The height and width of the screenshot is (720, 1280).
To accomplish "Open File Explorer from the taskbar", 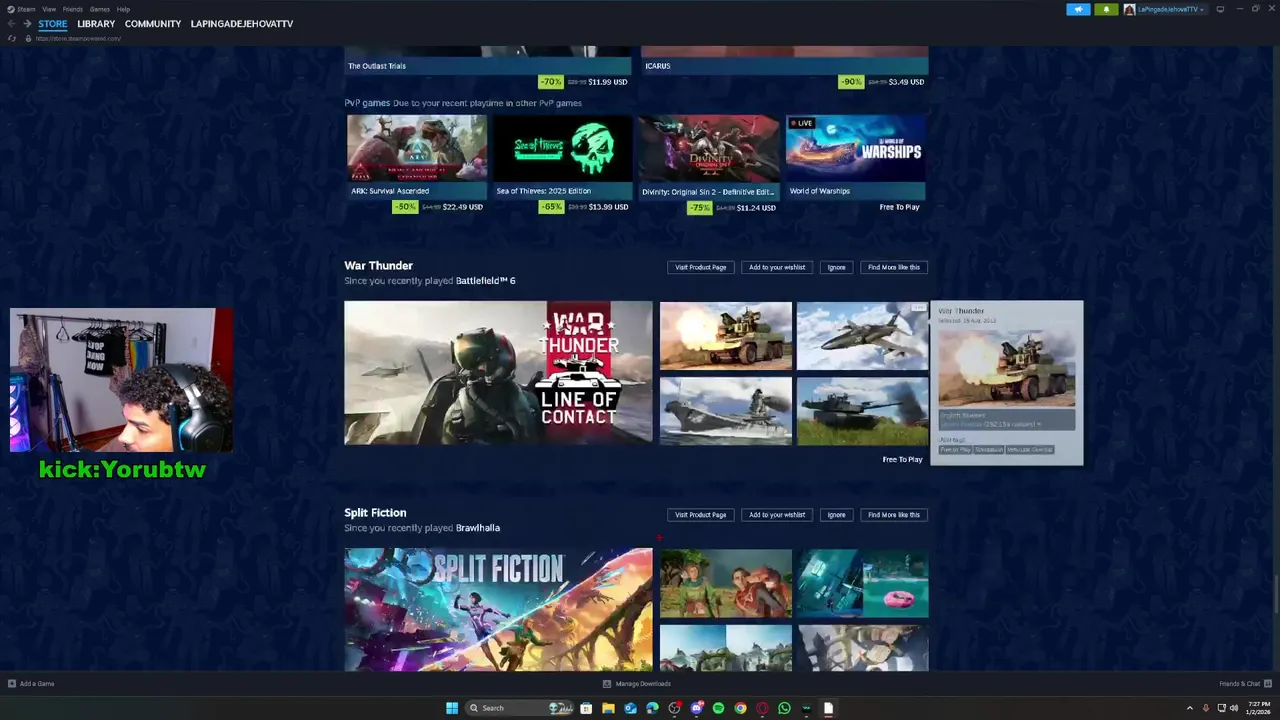I will pyautogui.click(x=608, y=708).
